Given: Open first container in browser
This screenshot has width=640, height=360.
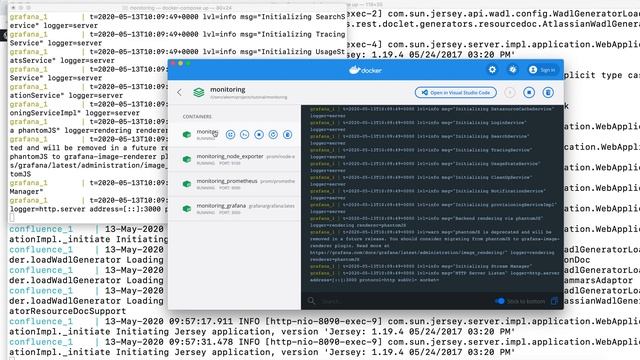Looking at the screenshot, I should (230, 134).
